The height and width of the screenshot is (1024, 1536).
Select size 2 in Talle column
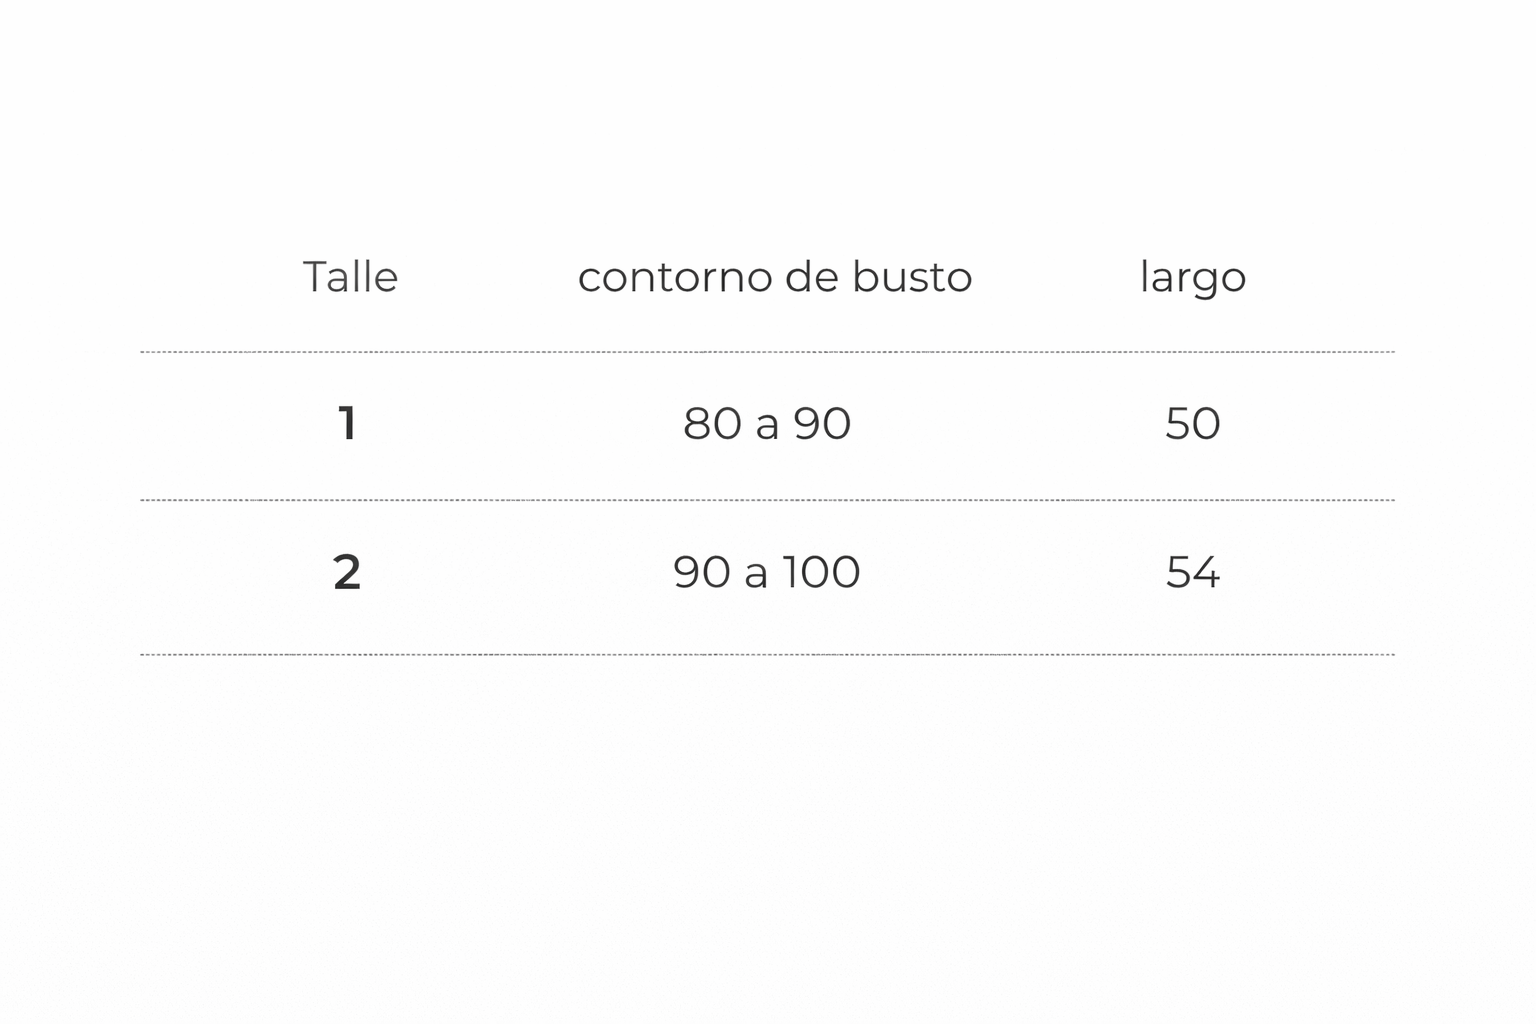point(347,572)
